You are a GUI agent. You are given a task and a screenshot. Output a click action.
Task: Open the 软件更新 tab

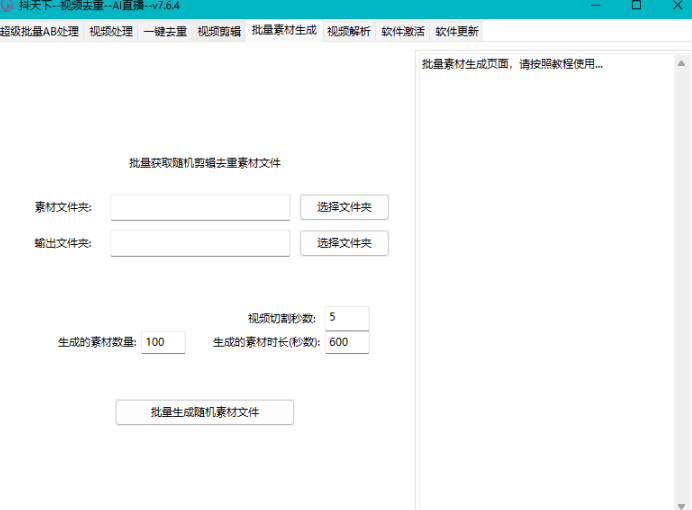point(456,31)
